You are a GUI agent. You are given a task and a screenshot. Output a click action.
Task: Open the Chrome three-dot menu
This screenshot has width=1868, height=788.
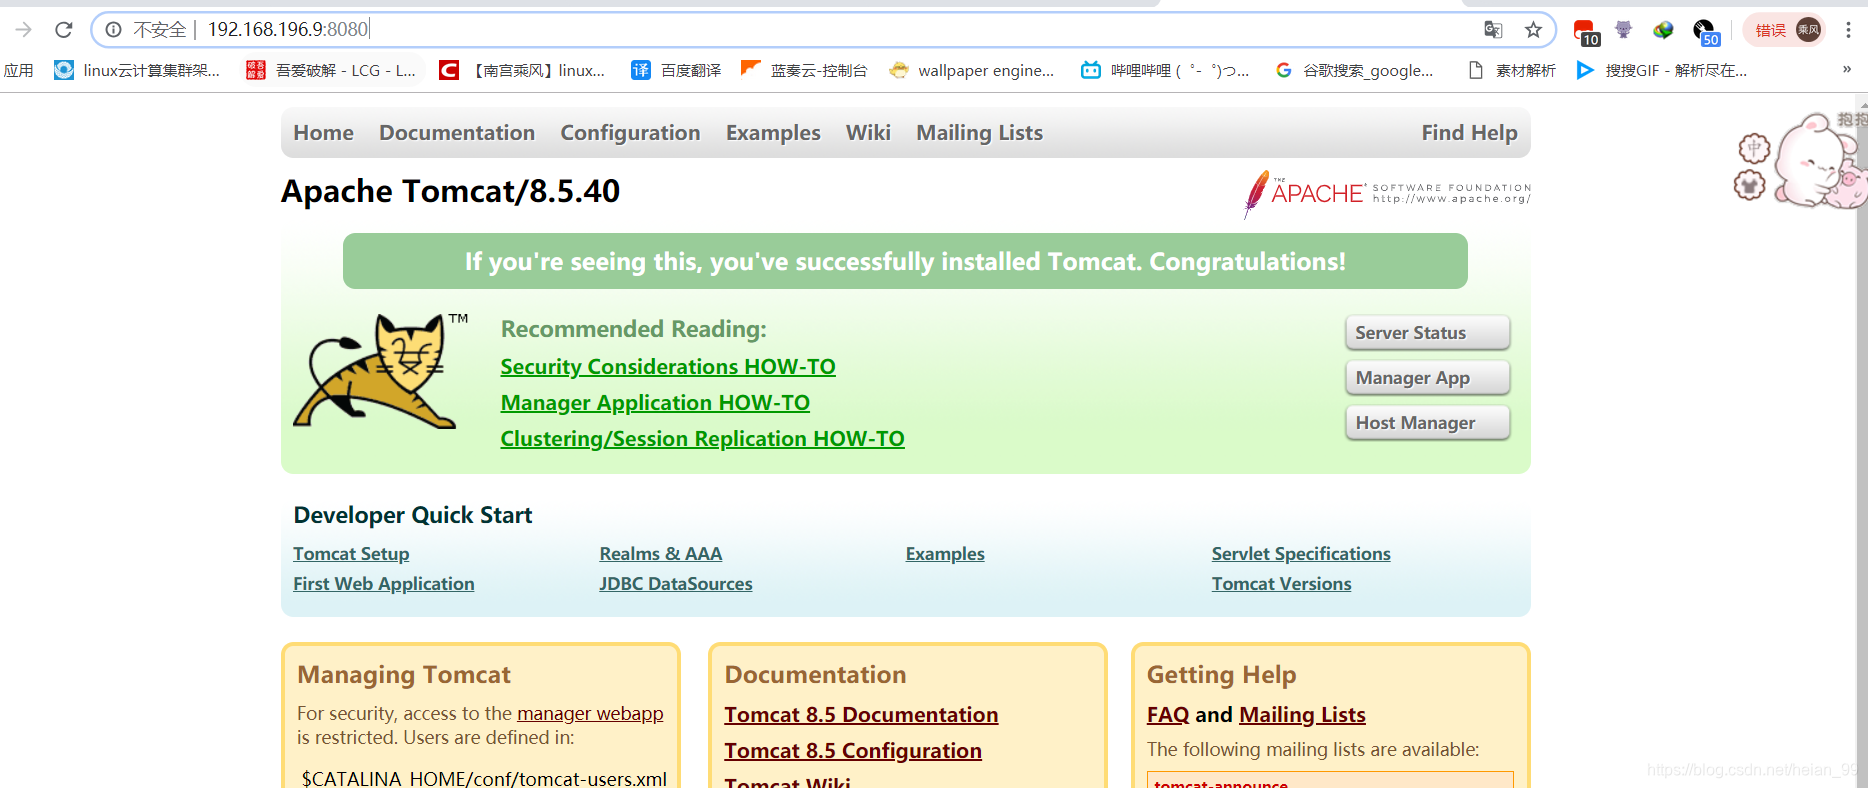coord(1848,30)
